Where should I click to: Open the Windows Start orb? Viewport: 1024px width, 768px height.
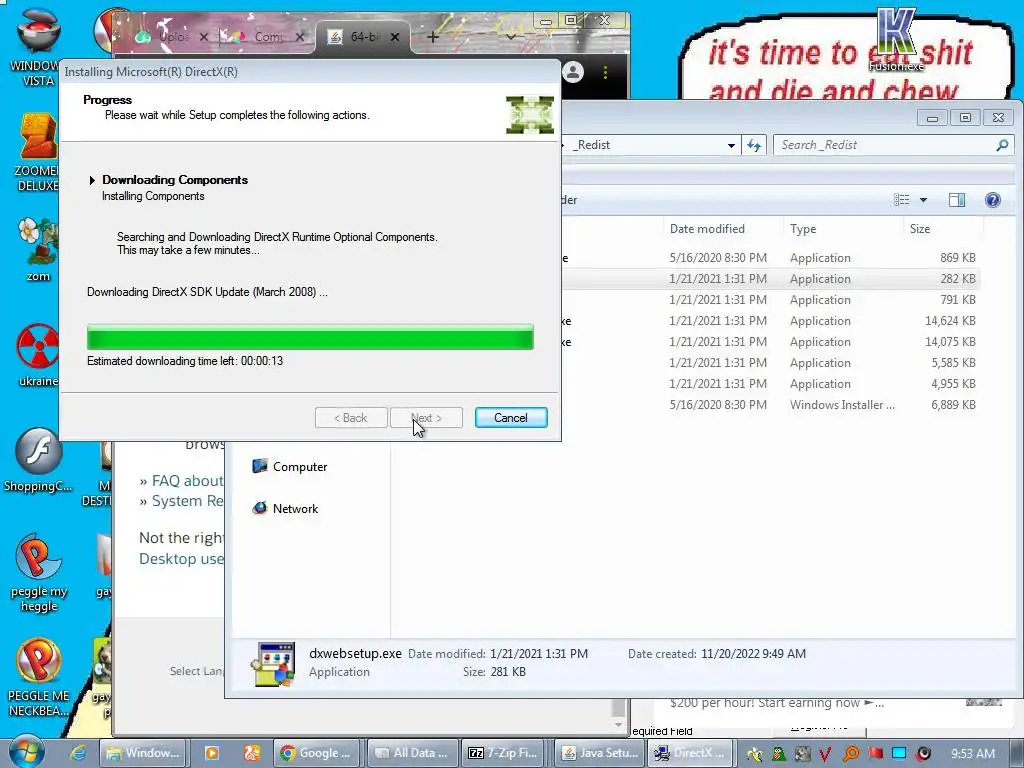pos(26,752)
